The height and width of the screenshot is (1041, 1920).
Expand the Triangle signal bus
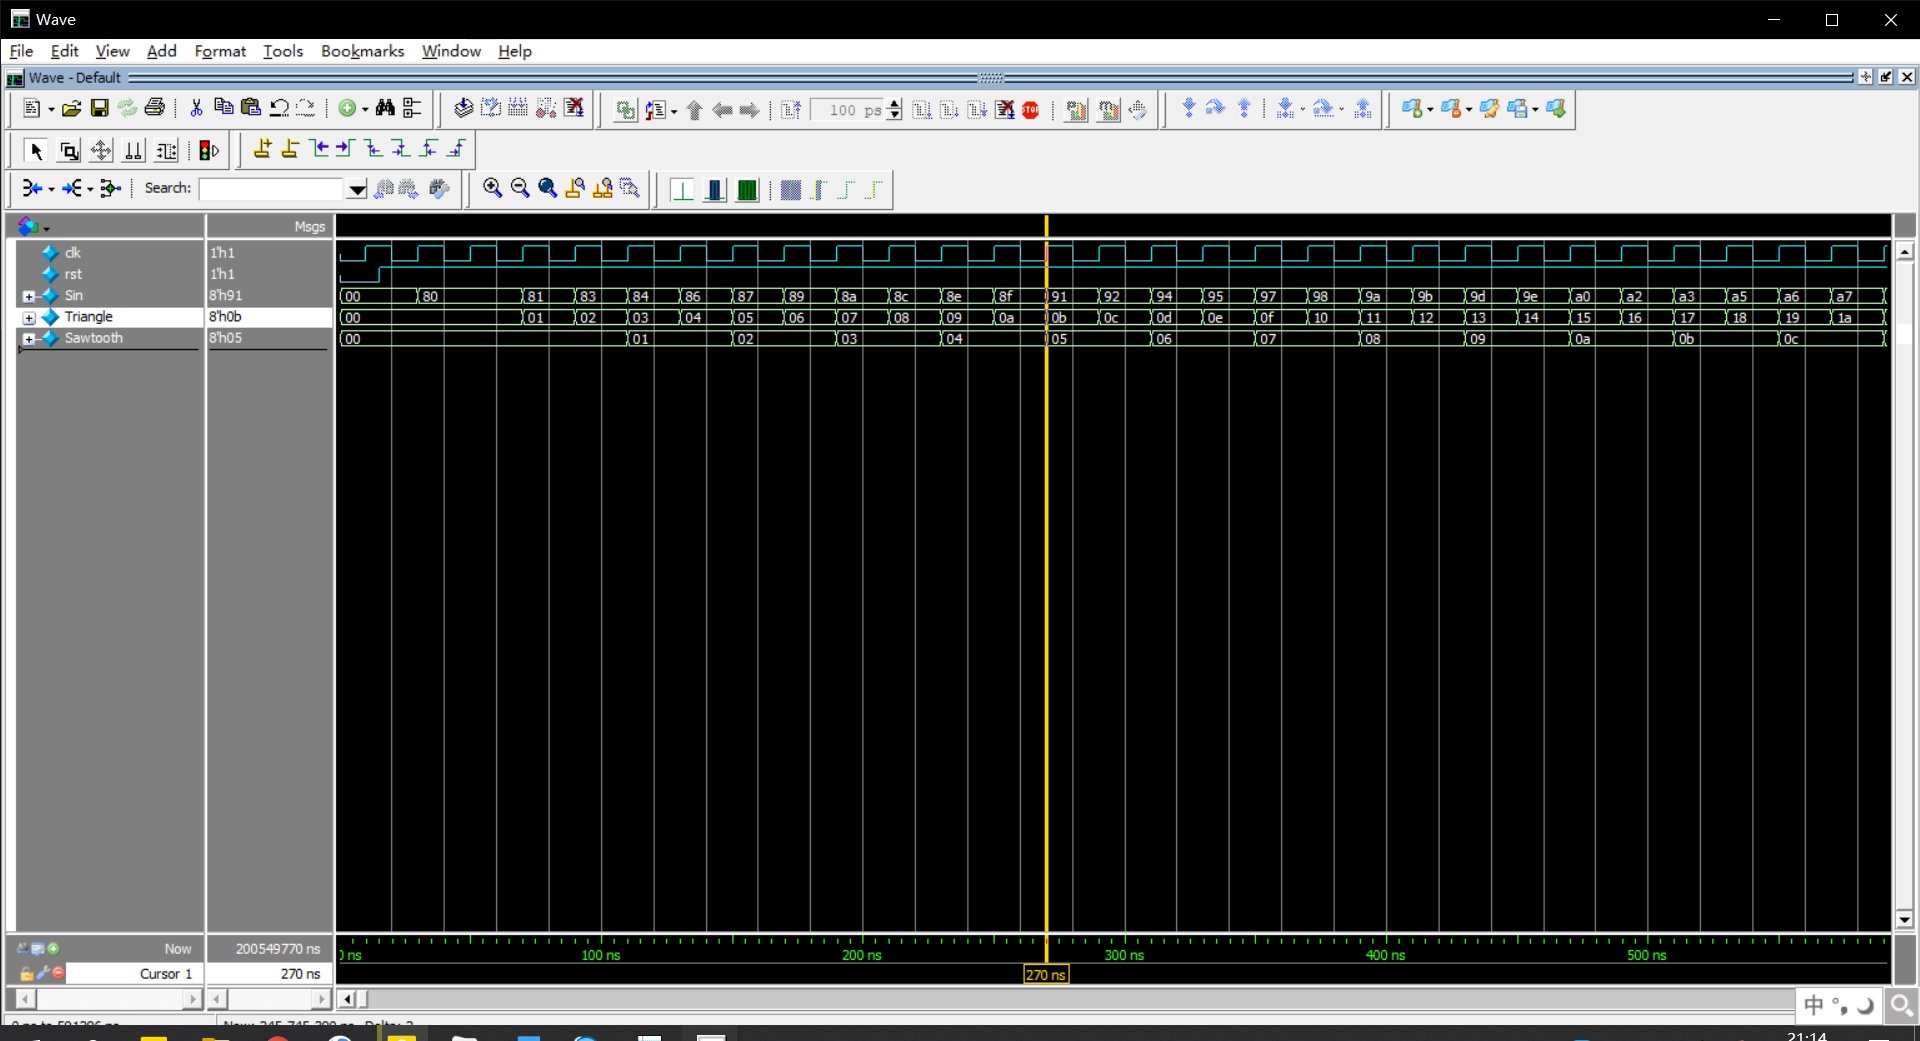29,317
